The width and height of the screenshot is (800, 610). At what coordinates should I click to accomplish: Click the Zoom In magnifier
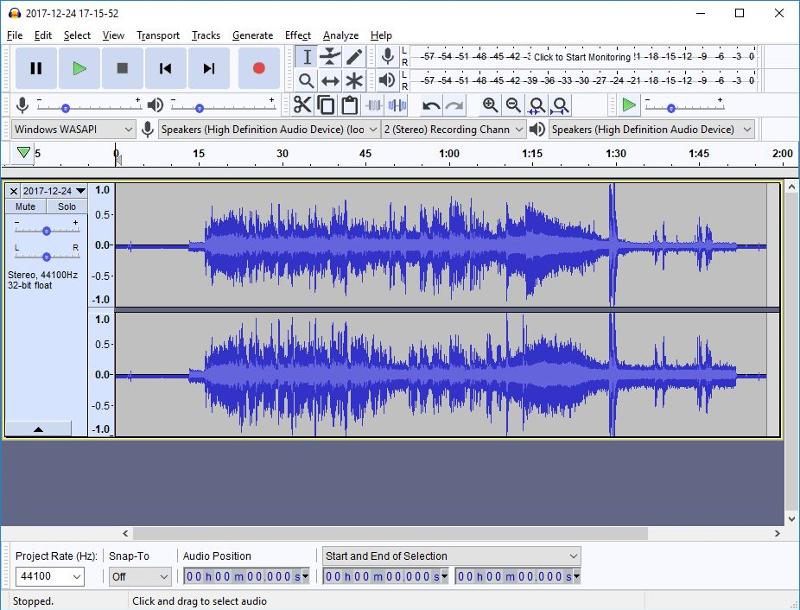pos(490,105)
